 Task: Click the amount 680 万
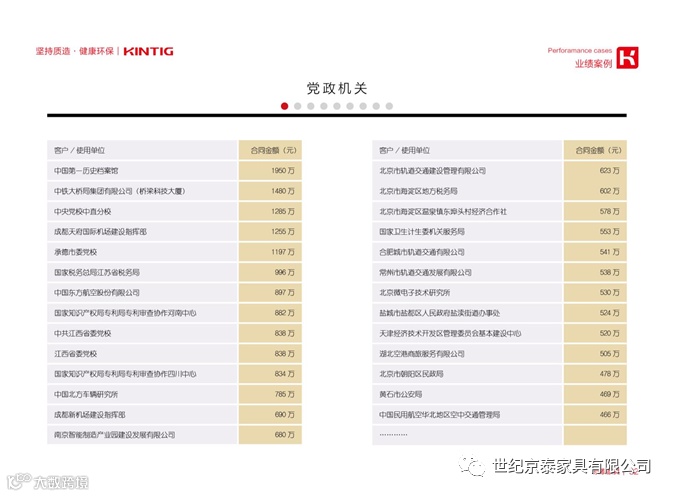pos(285,435)
